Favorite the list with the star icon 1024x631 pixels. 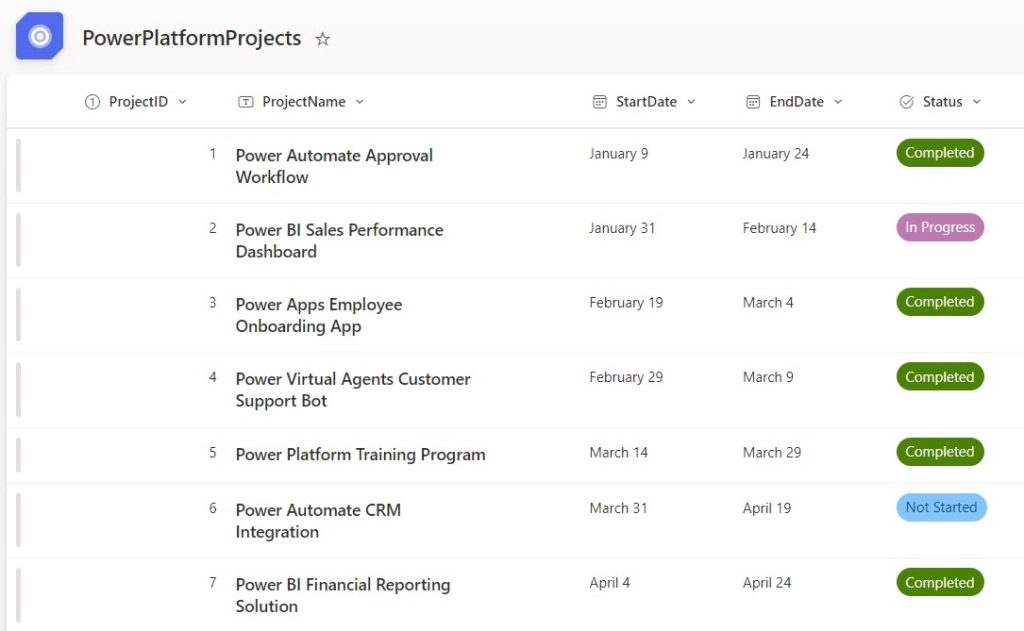point(323,39)
